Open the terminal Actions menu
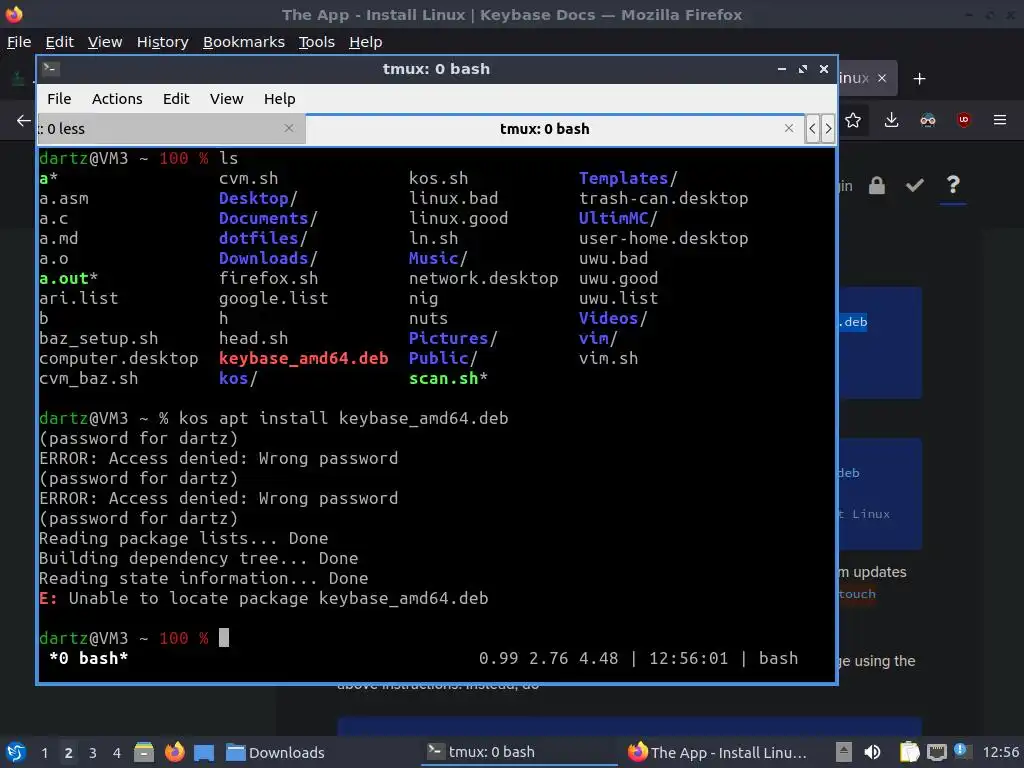Viewport: 1024px width, 768px height. pos(117,99)
